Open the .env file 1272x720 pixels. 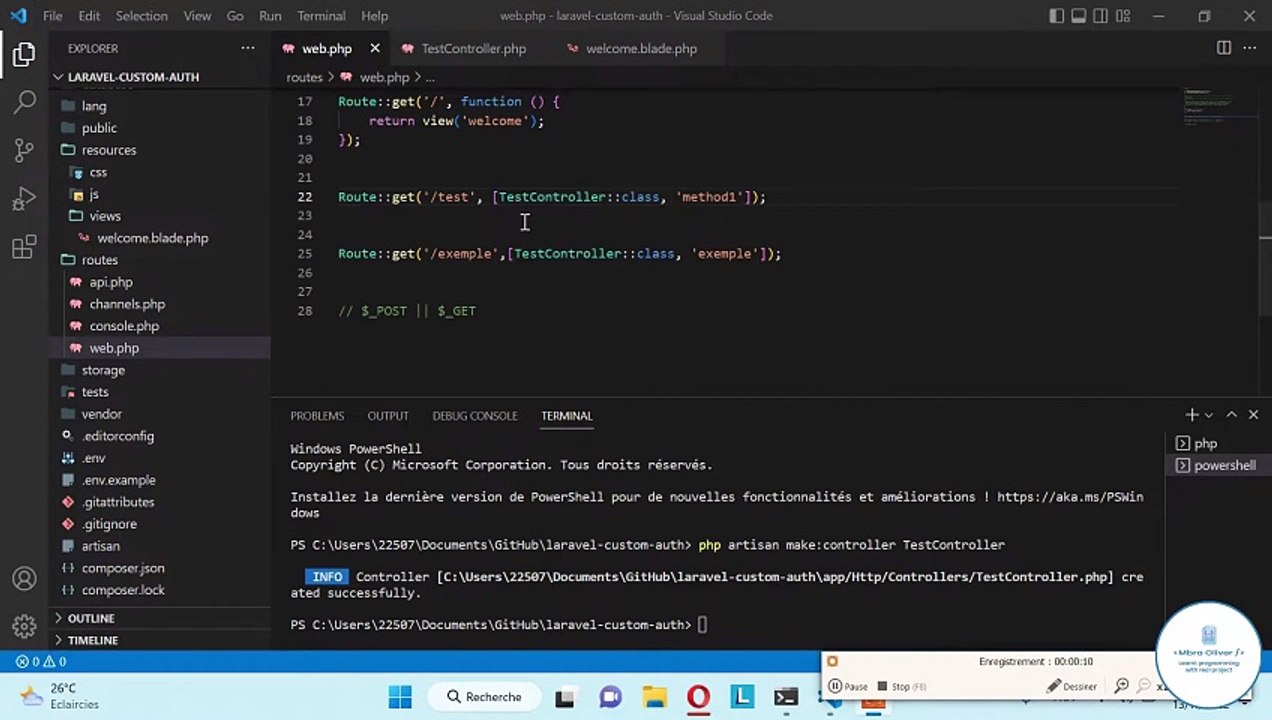(160, 458)
